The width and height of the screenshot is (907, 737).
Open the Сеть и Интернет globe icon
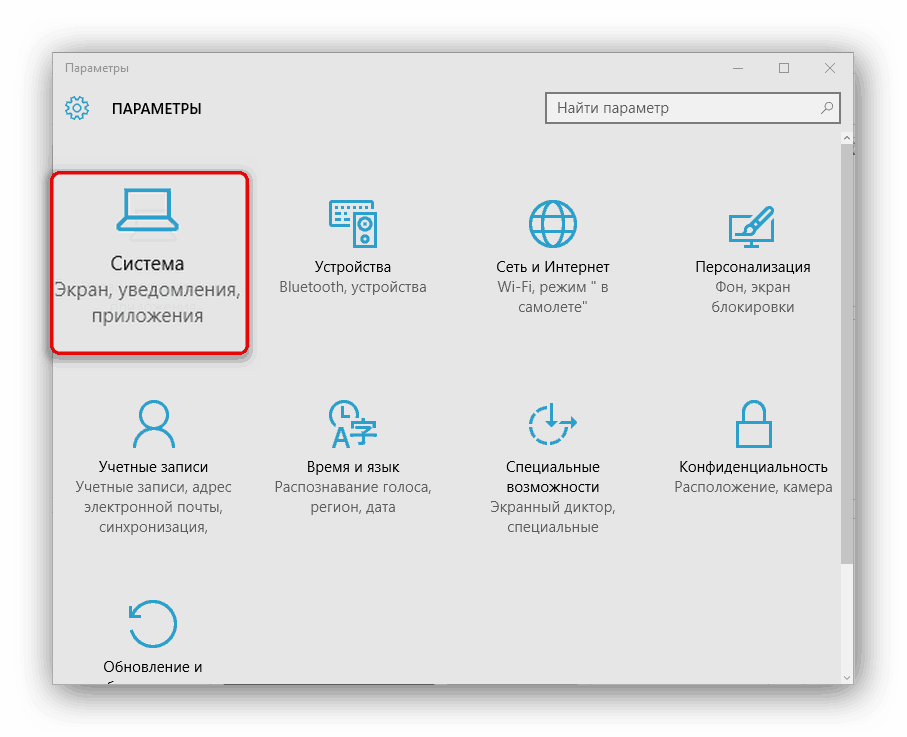point(552,224)
